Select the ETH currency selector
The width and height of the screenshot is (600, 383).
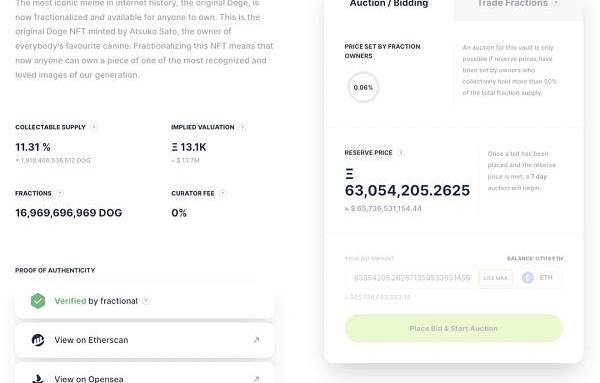pyautogui.click(x=538, y=278)
